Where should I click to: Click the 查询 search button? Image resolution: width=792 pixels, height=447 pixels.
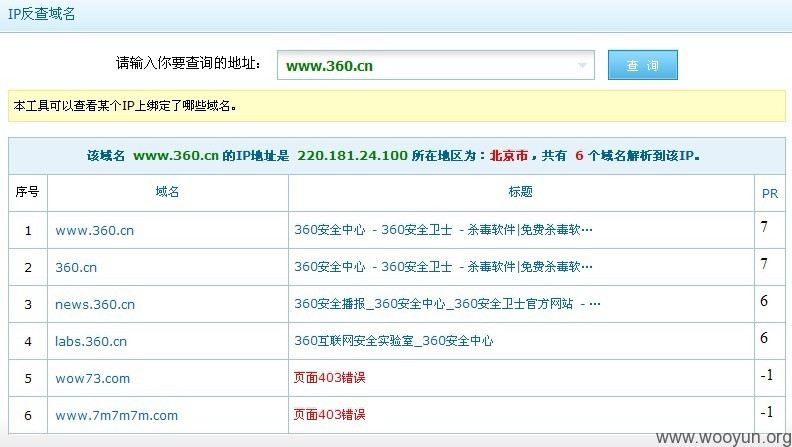(642, 65)
